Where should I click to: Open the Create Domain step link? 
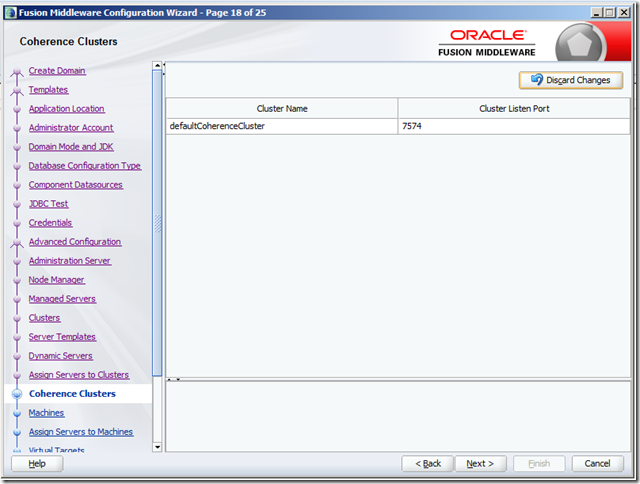click(57, 71)
